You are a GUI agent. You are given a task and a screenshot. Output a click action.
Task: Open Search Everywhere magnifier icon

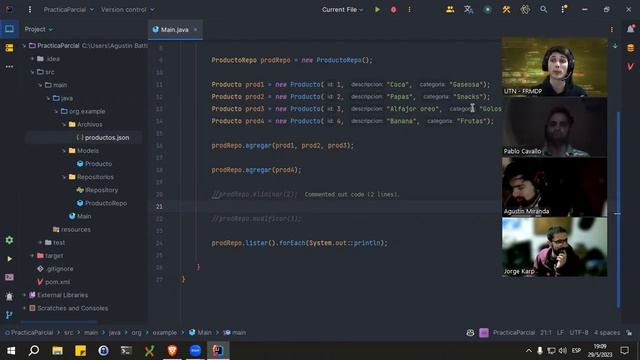[x=544, y=9]
